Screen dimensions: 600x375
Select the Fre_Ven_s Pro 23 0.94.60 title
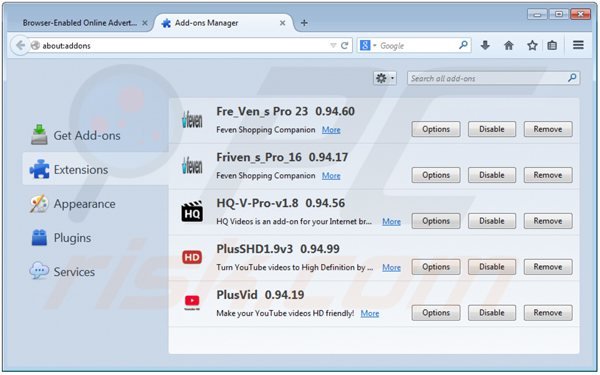285,111
